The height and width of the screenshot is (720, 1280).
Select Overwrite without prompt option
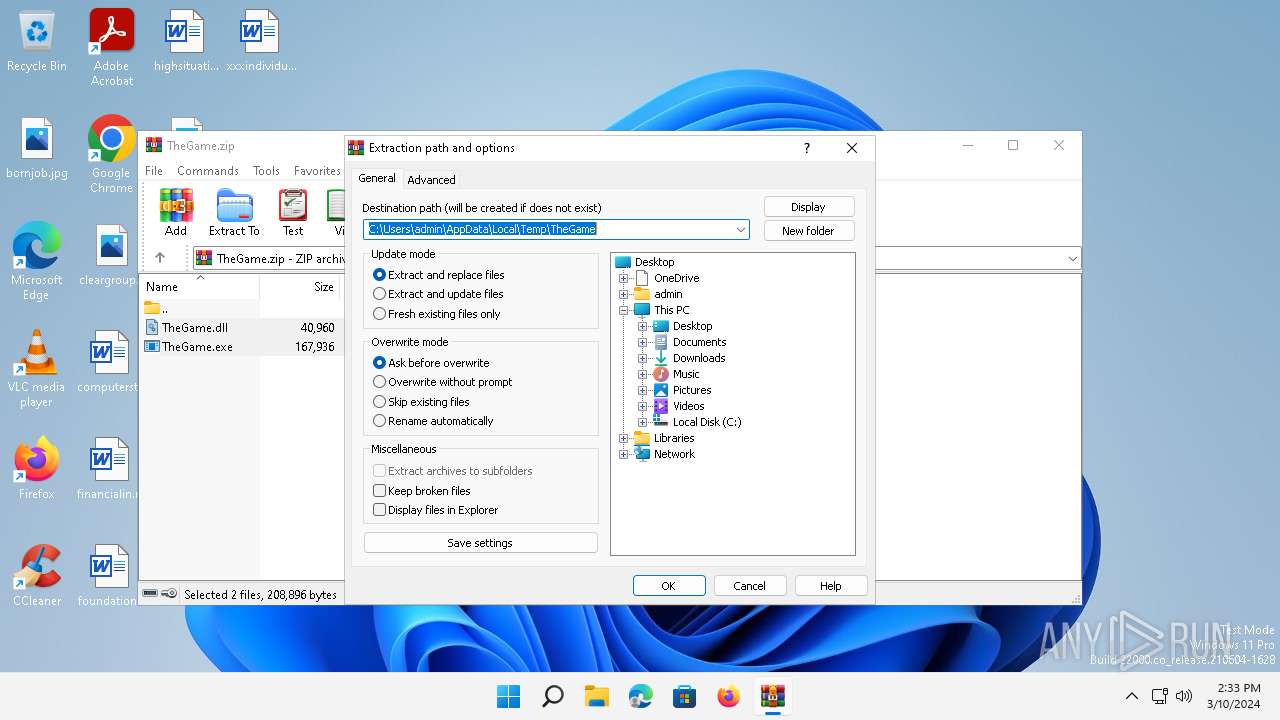click(443, 382)
